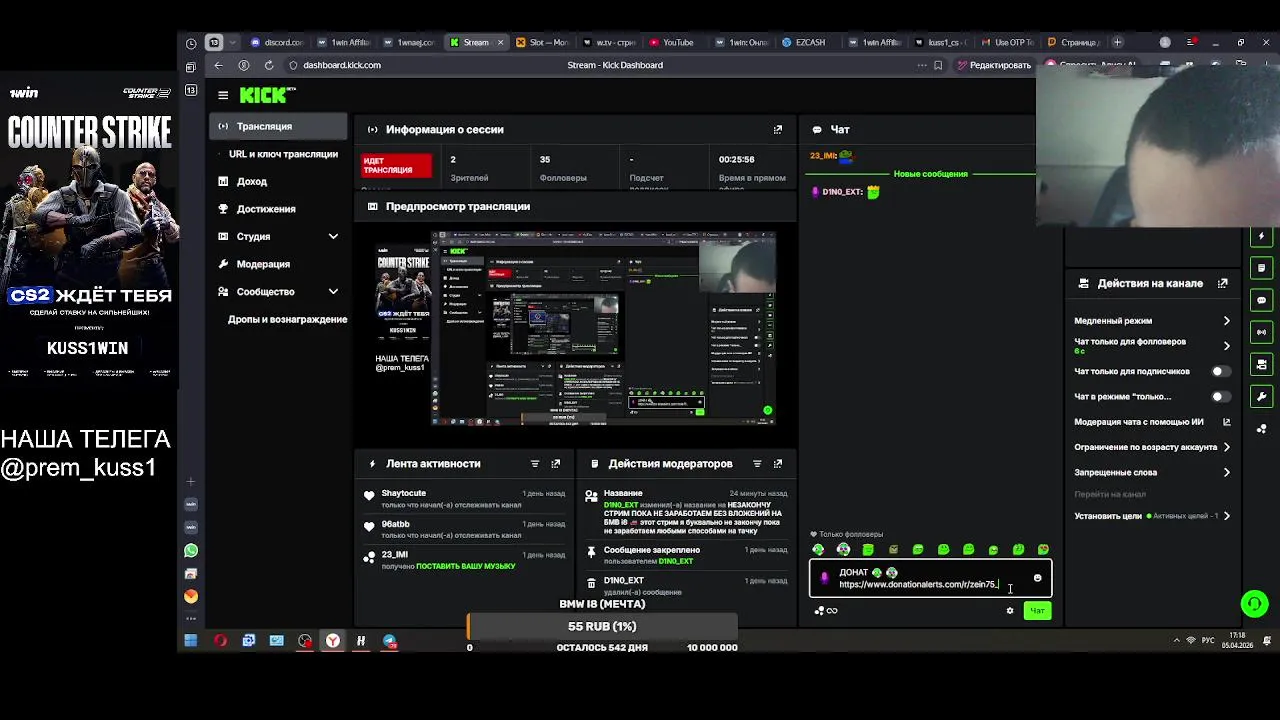Reload the dashboard page
This screenshot has width=1280, height=720.
[268, 65]
